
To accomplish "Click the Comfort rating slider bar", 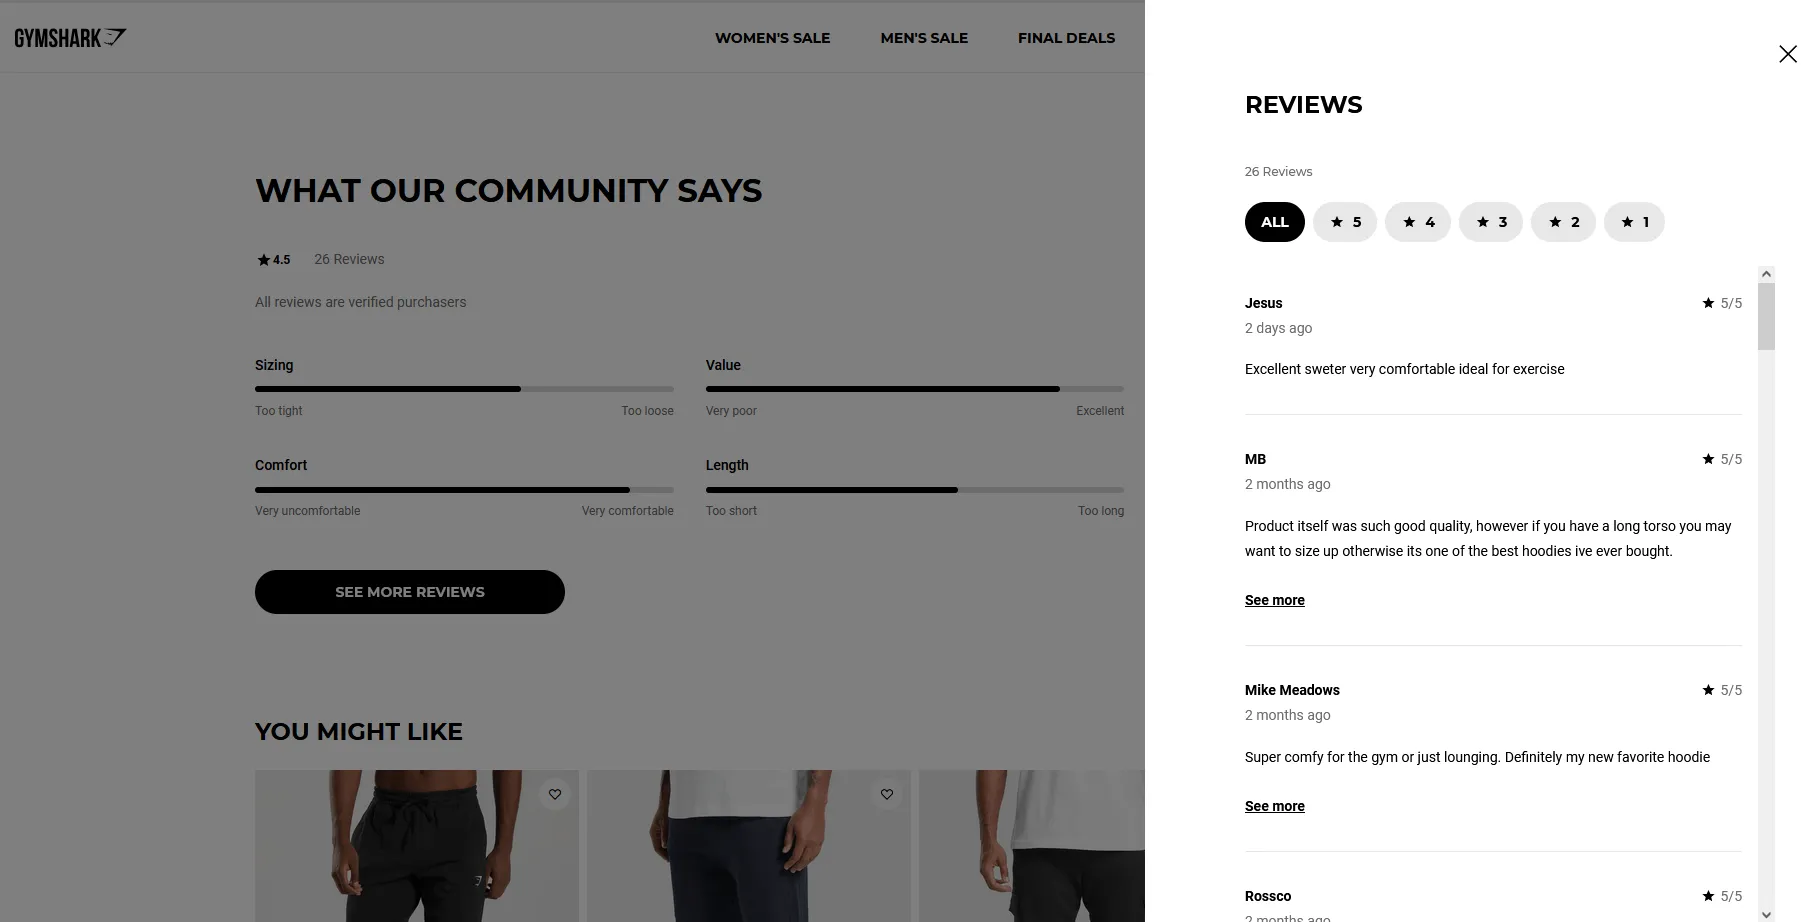I will click(464, 489).
